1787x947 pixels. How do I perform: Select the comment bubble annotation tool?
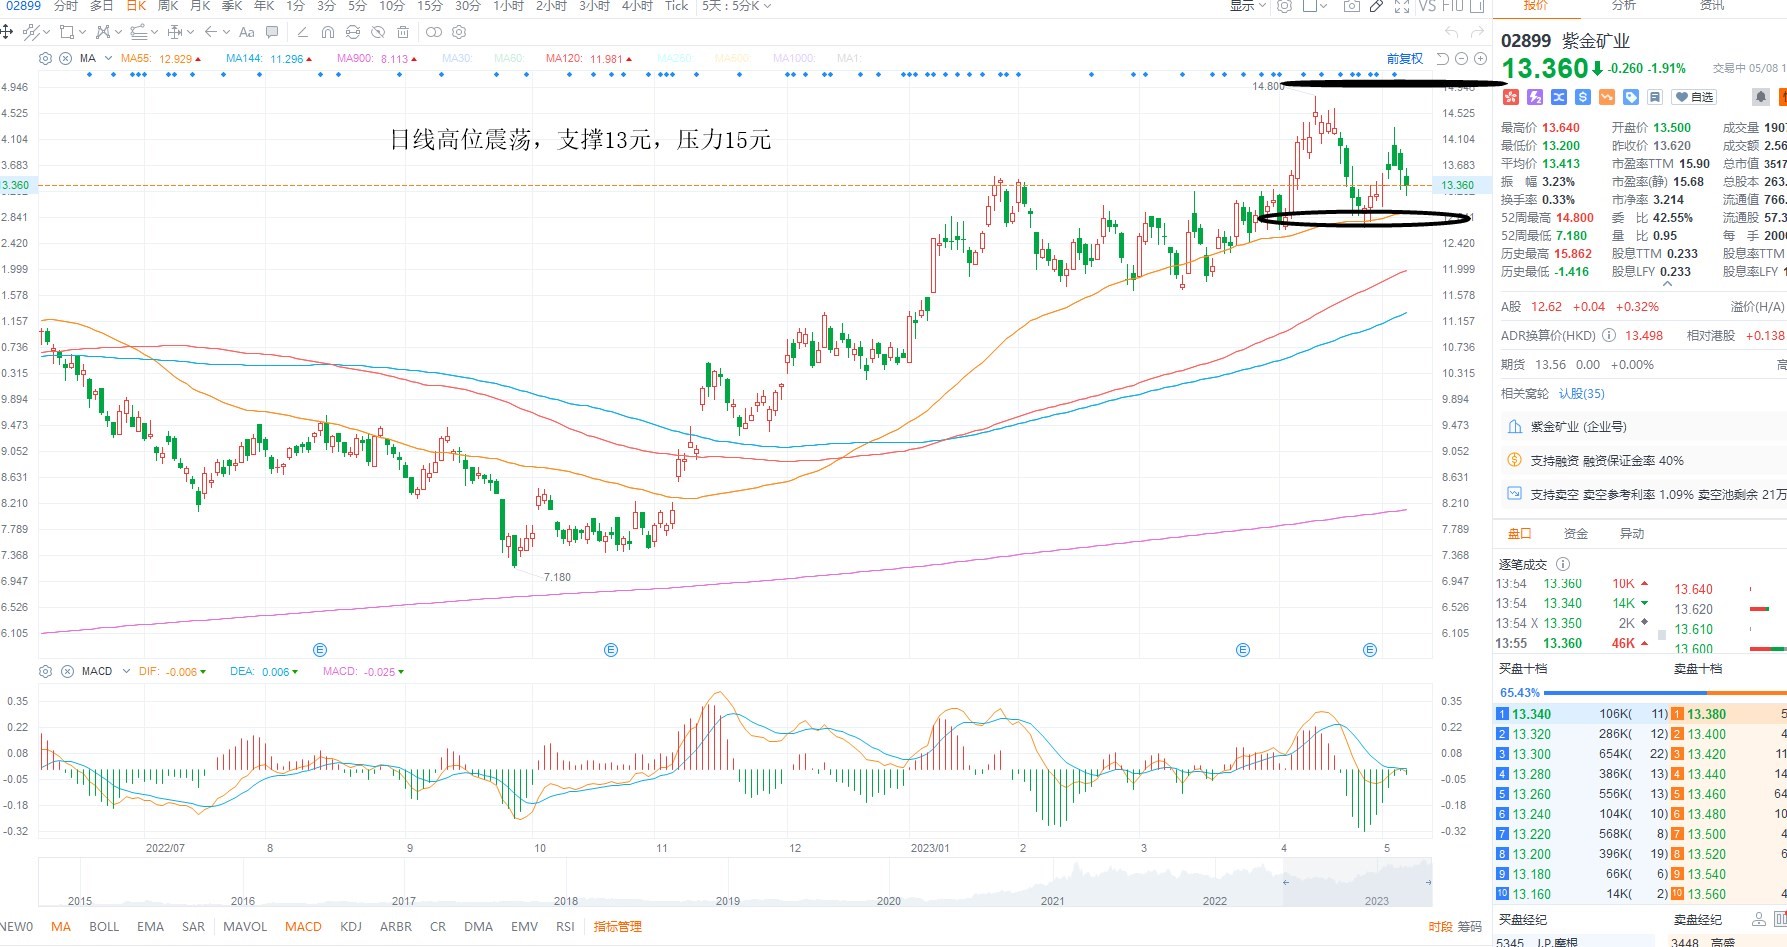coord(272,32)
